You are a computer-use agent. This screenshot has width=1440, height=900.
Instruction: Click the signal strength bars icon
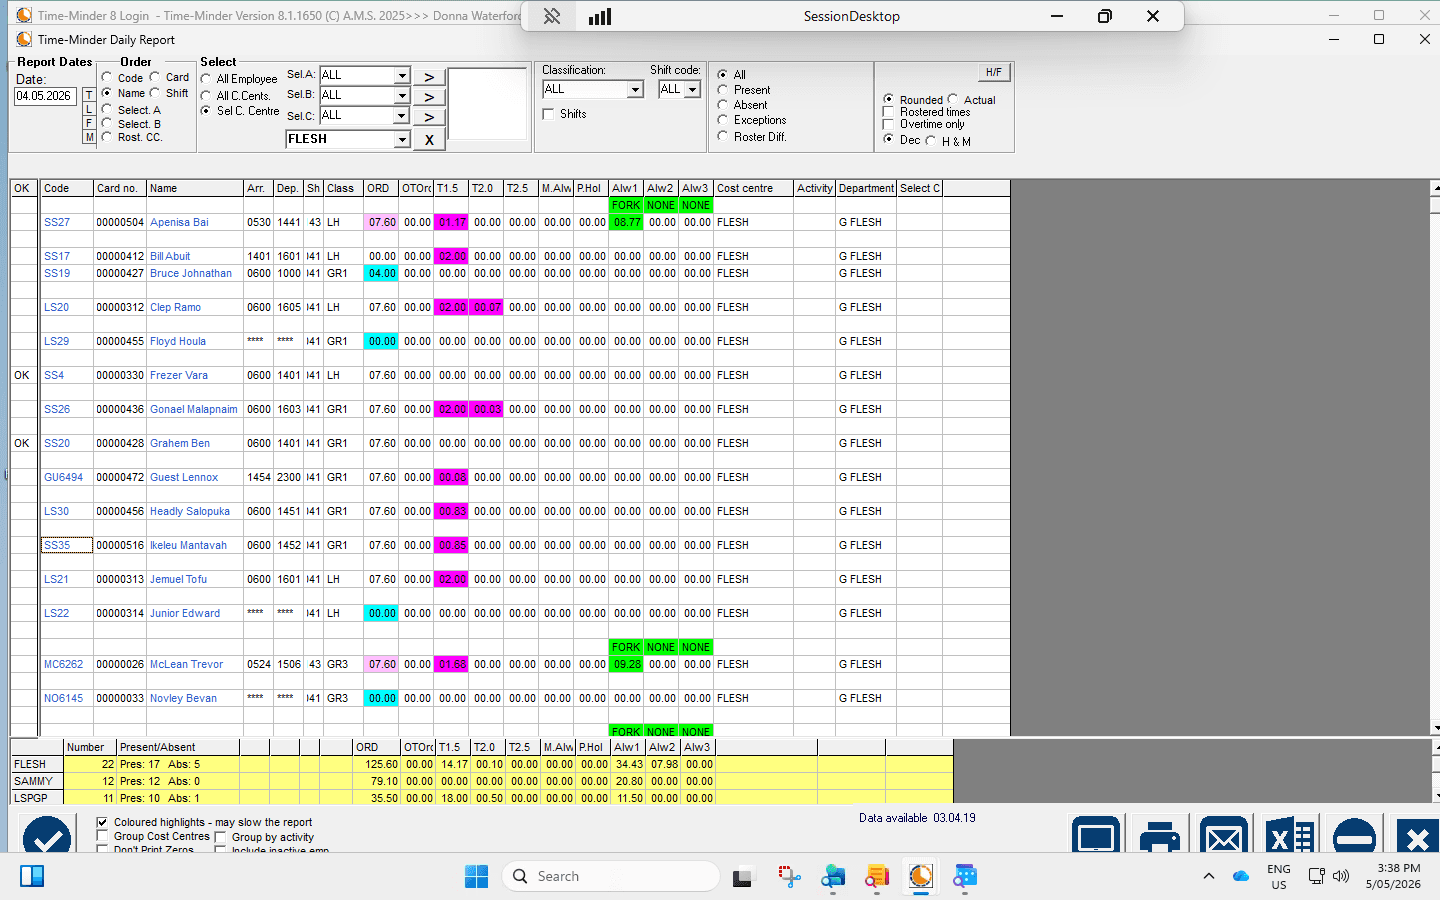click(x=600, y=16)
